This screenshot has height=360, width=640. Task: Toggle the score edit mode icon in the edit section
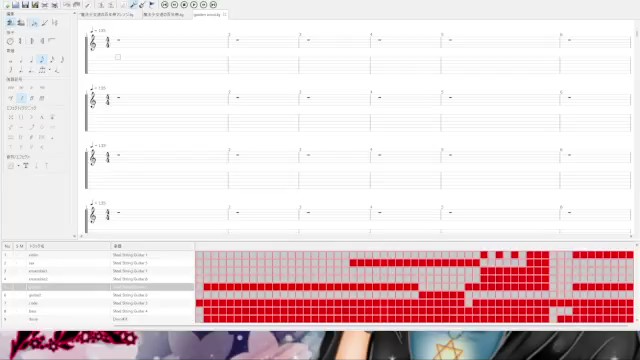11,23
